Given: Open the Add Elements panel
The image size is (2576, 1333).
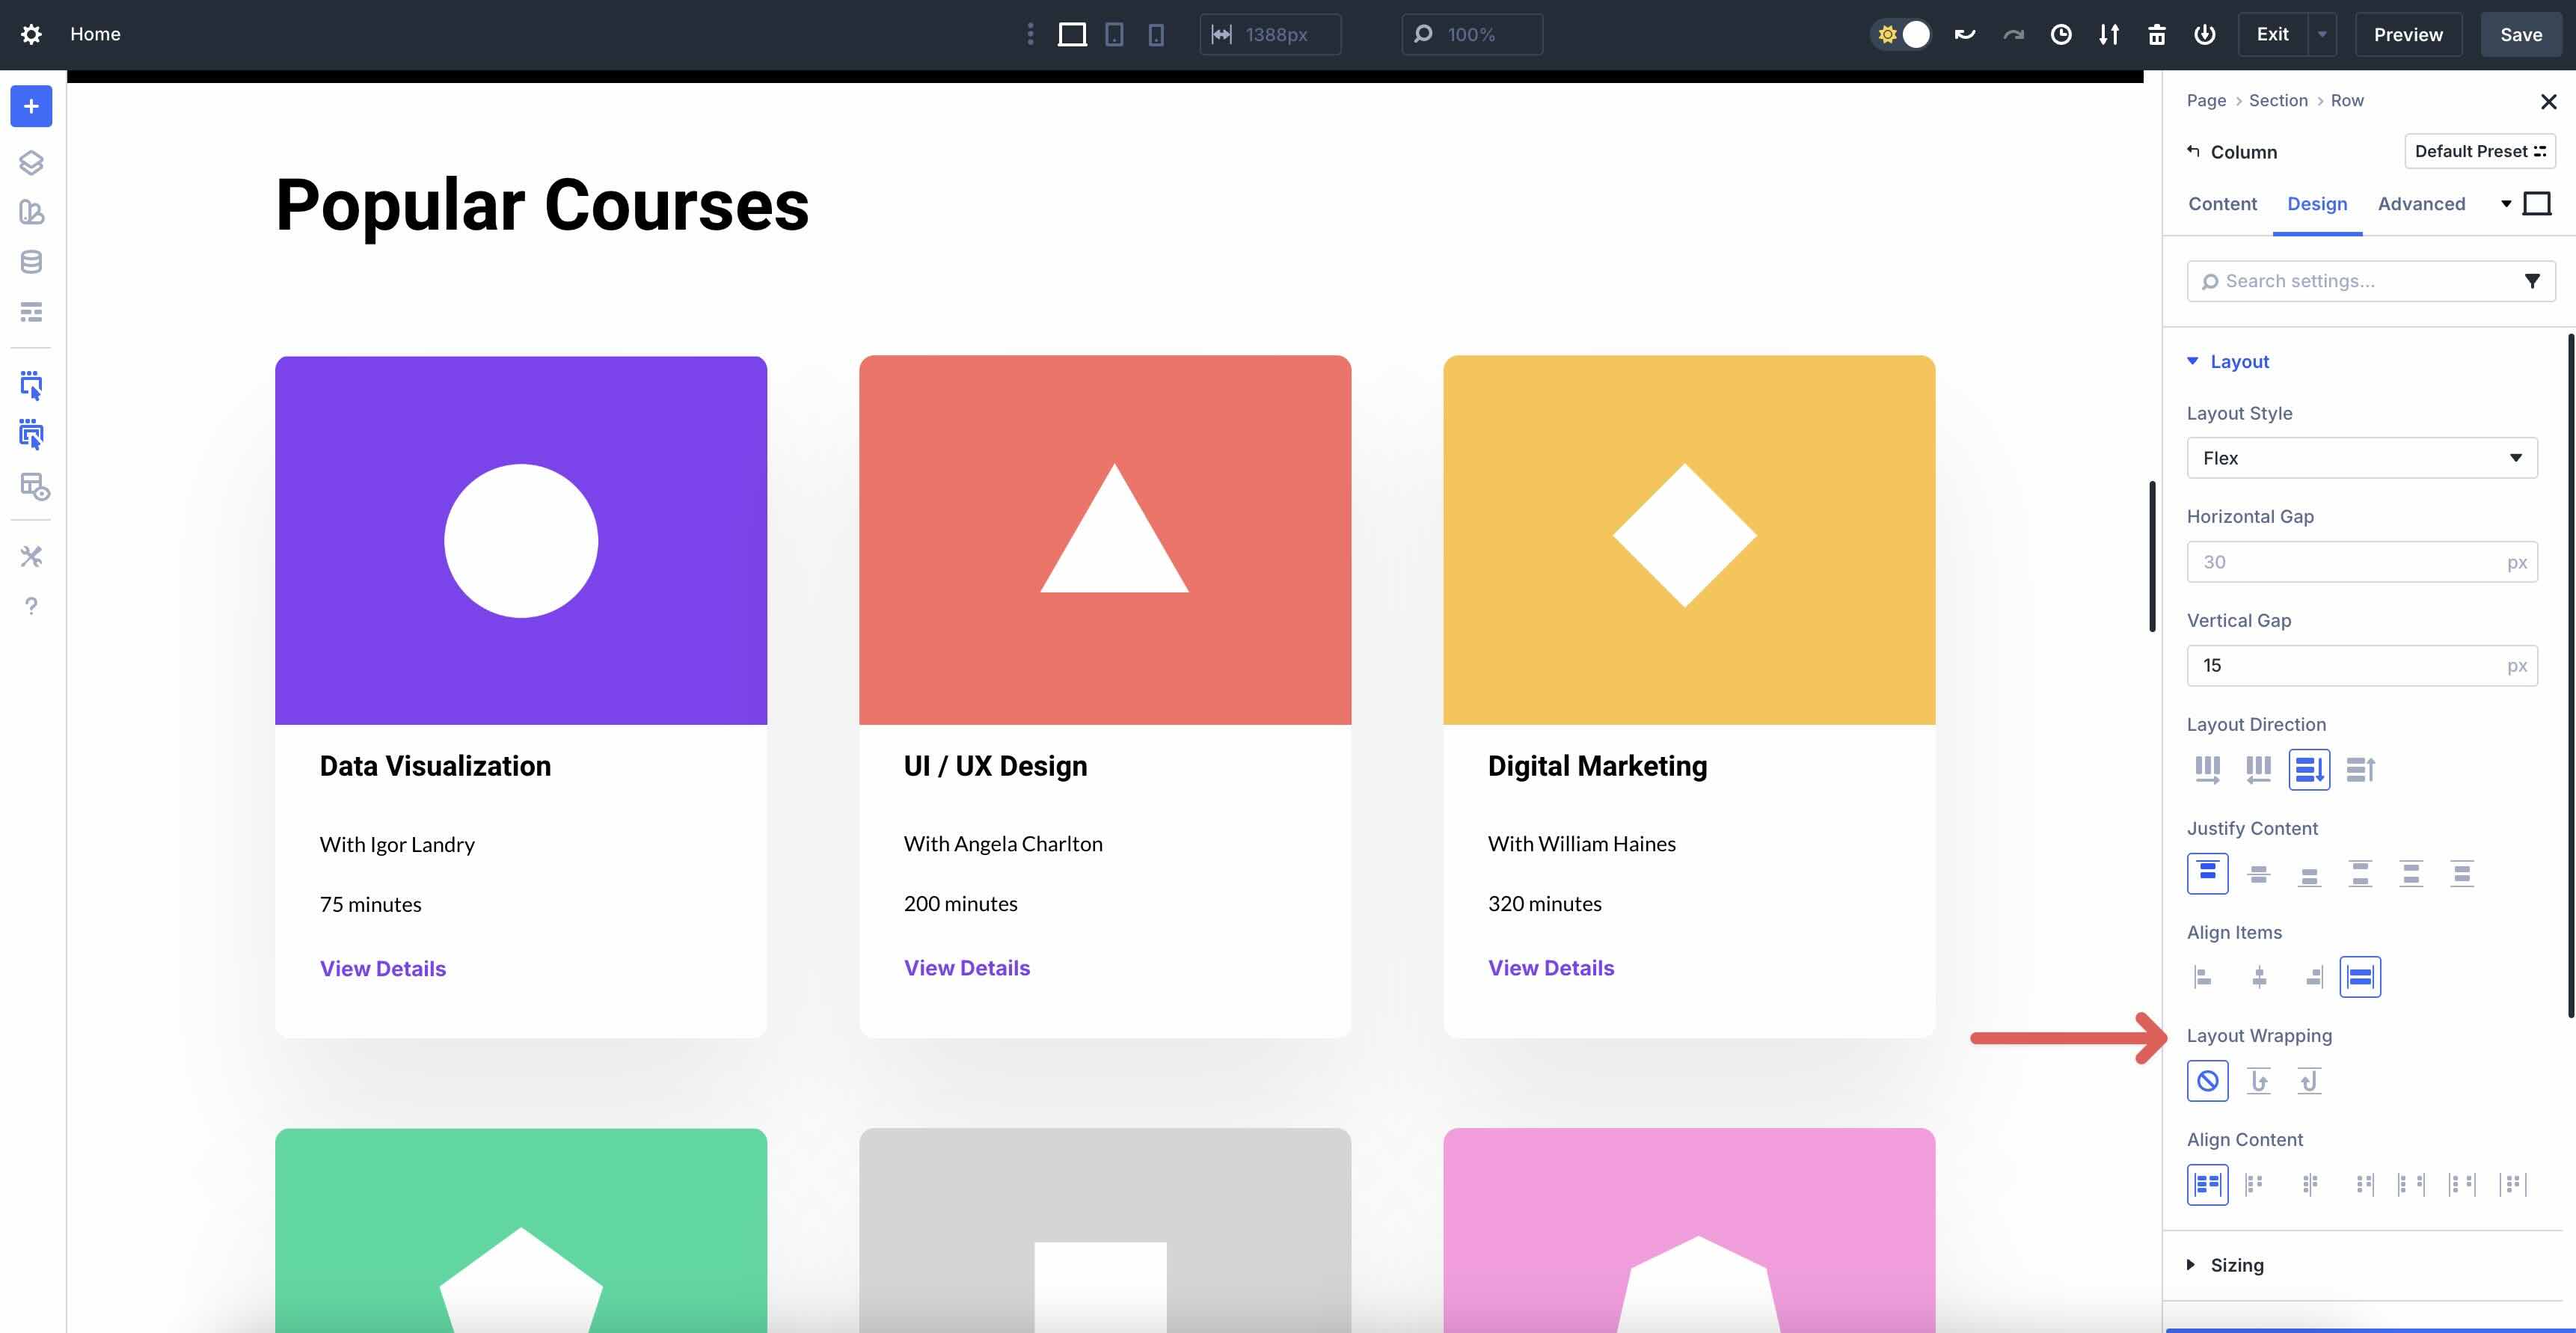Looking at the screenshot, I should (31, 106).
